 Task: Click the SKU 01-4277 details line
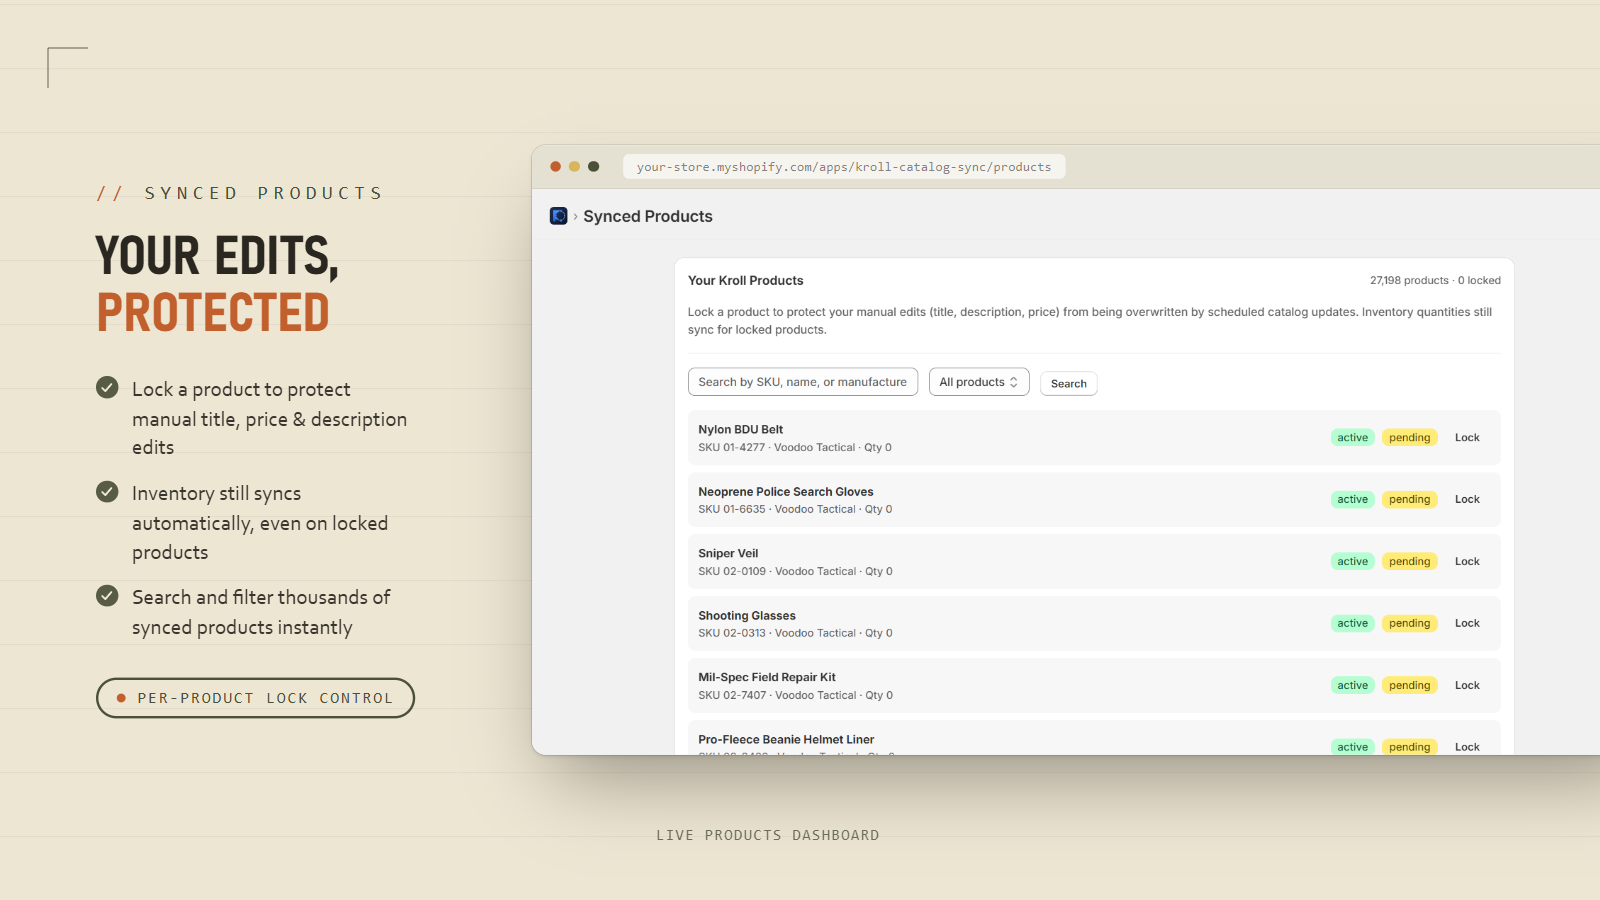coord(795,448)
